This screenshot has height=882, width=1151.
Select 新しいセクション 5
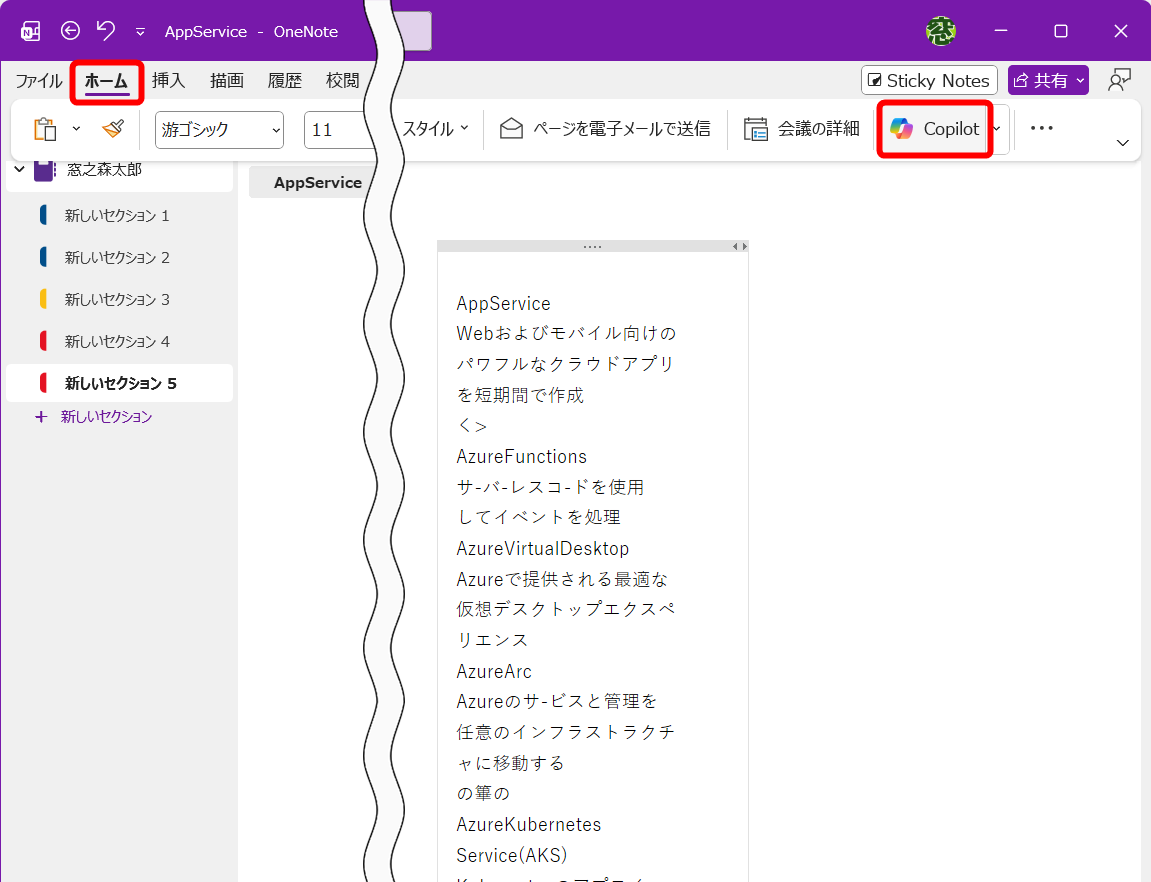[120, 383]
